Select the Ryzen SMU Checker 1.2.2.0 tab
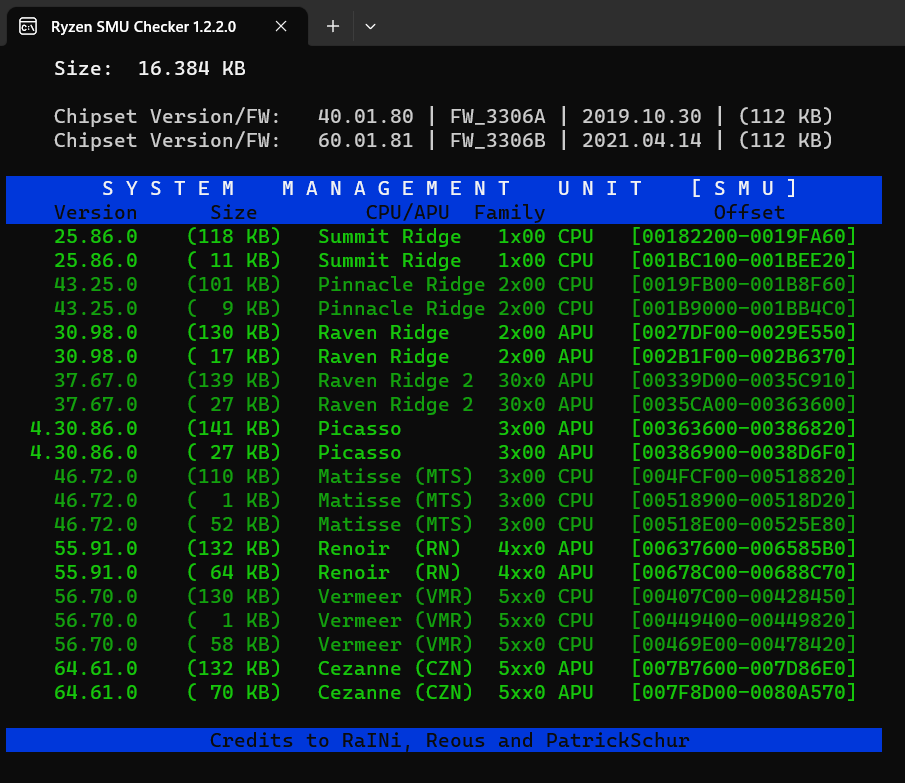 [157, 27]
